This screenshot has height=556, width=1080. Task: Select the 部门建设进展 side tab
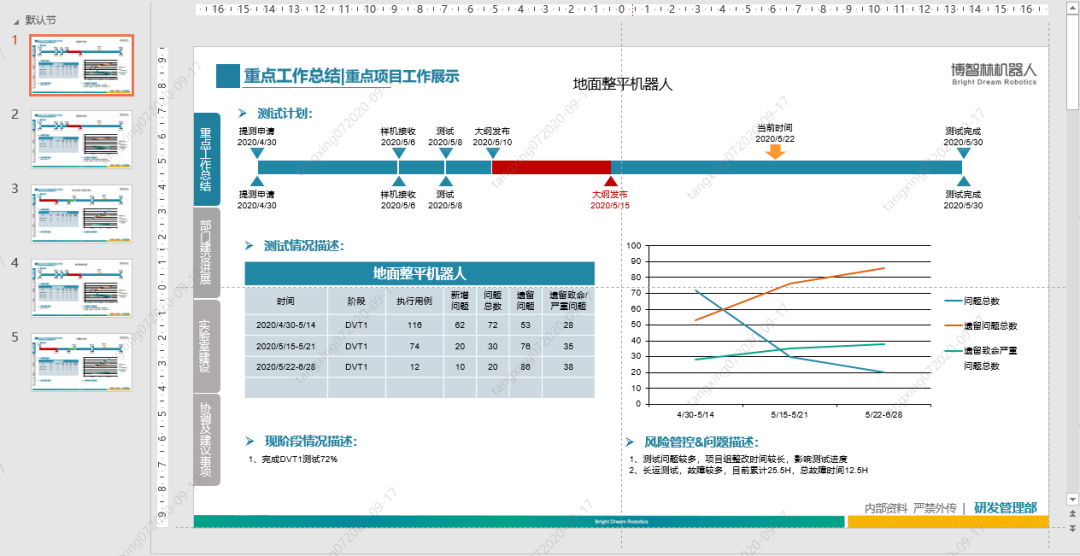(x=207, y=253)
